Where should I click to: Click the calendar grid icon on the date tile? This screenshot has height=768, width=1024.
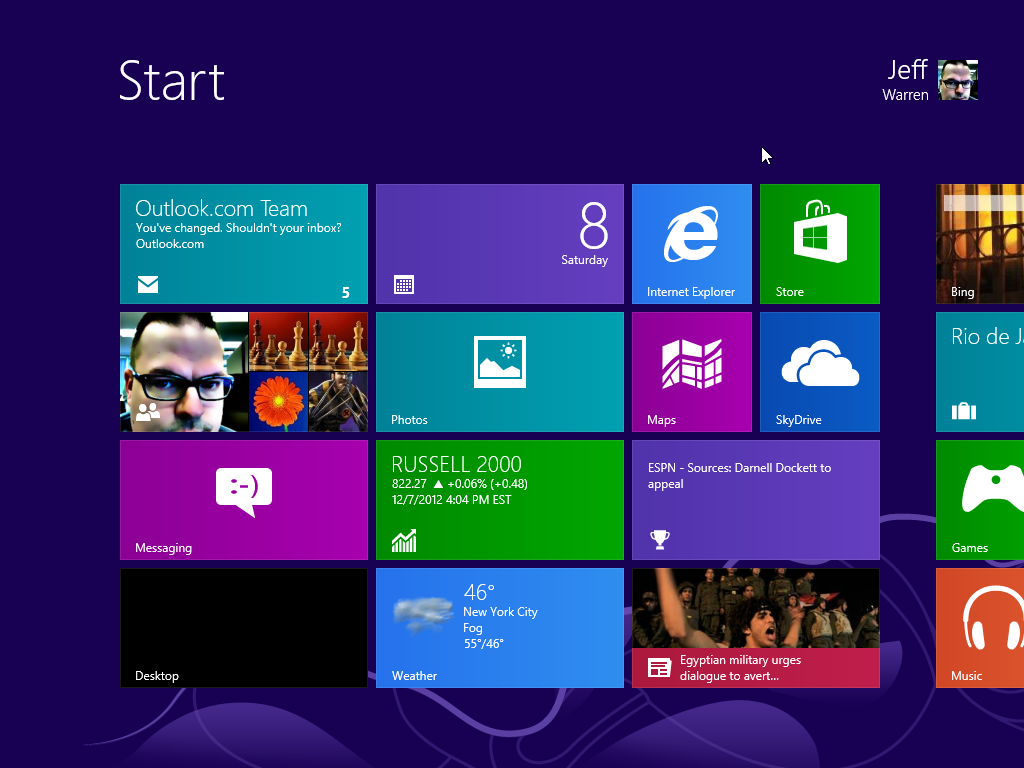[404, 285]
